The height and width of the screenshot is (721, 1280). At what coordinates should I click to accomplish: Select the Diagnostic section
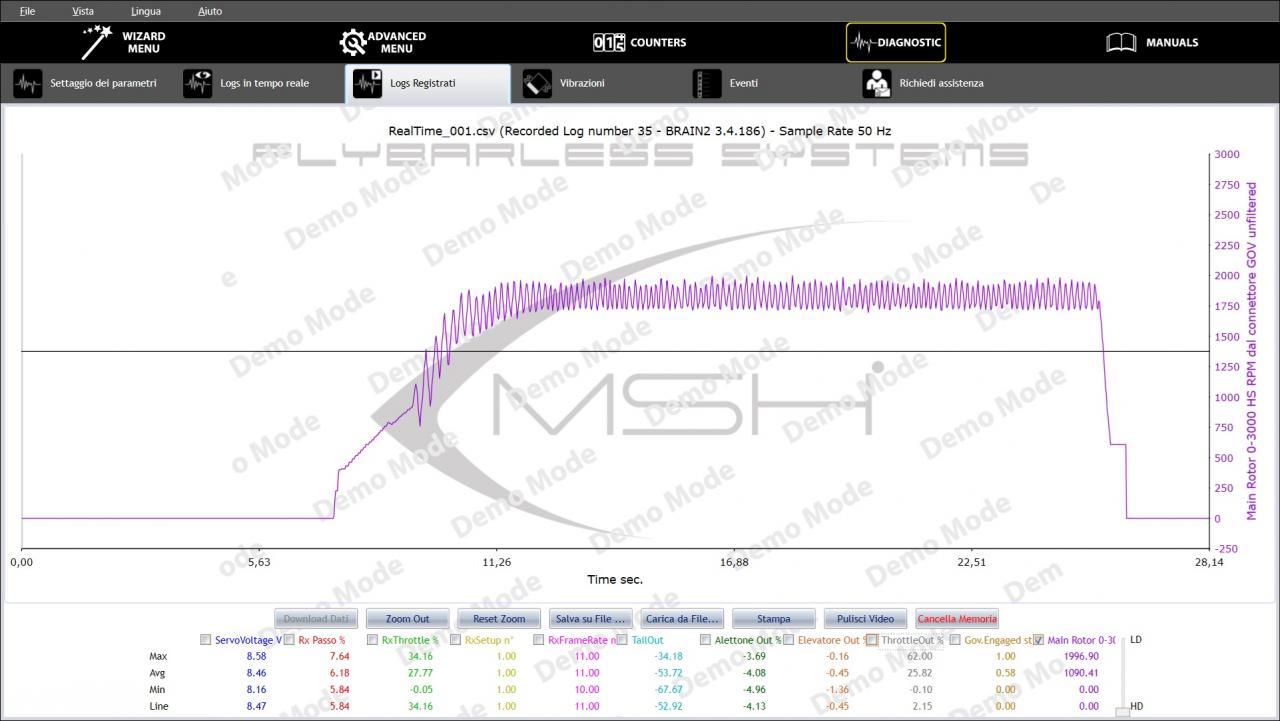click(x=895, y=43)
